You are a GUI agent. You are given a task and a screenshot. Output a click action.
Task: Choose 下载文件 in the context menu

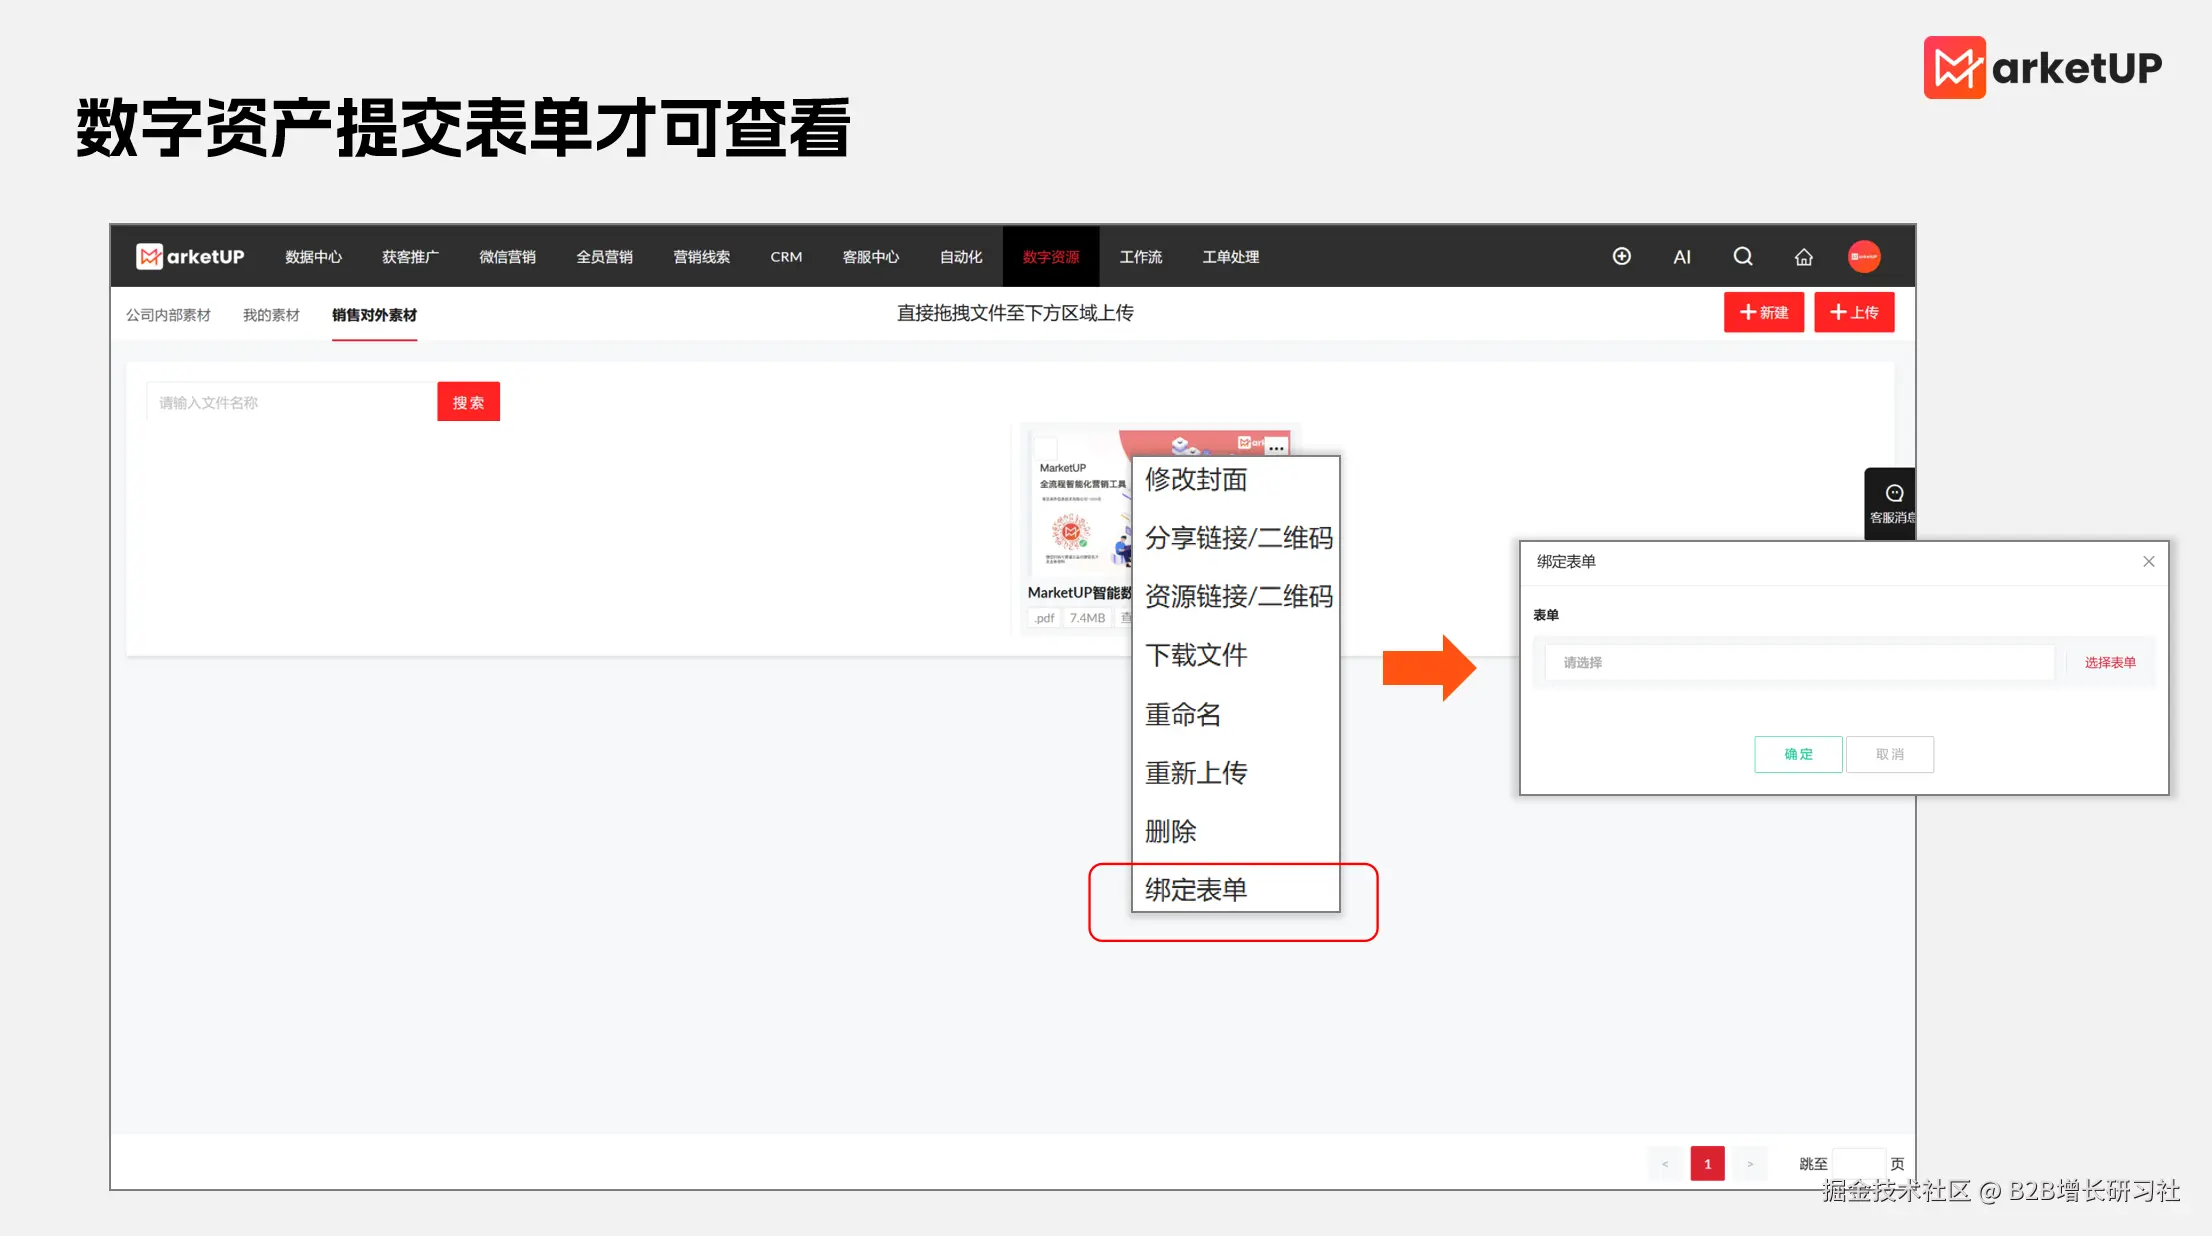[x=1196, y=655]
